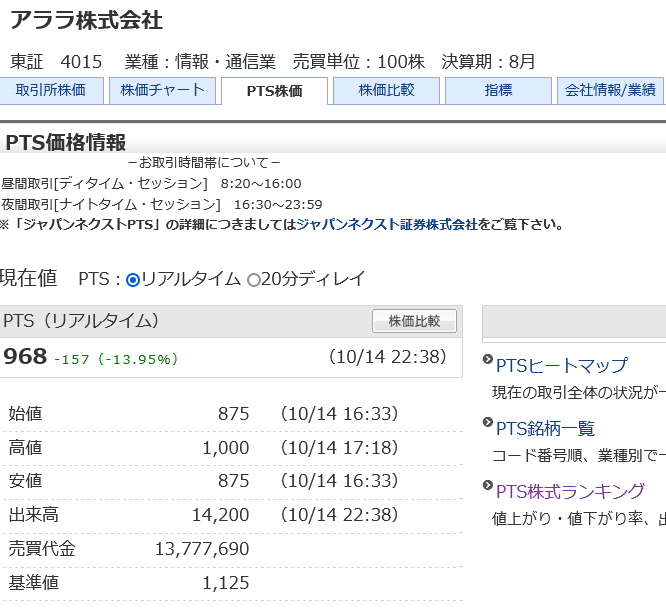Open the 株価比較 tab

tap(386, 90)
